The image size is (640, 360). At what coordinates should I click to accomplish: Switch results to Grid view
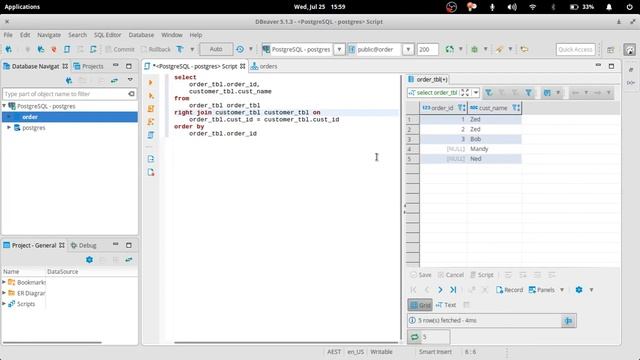pyautogui.click(x=420, y=305)
